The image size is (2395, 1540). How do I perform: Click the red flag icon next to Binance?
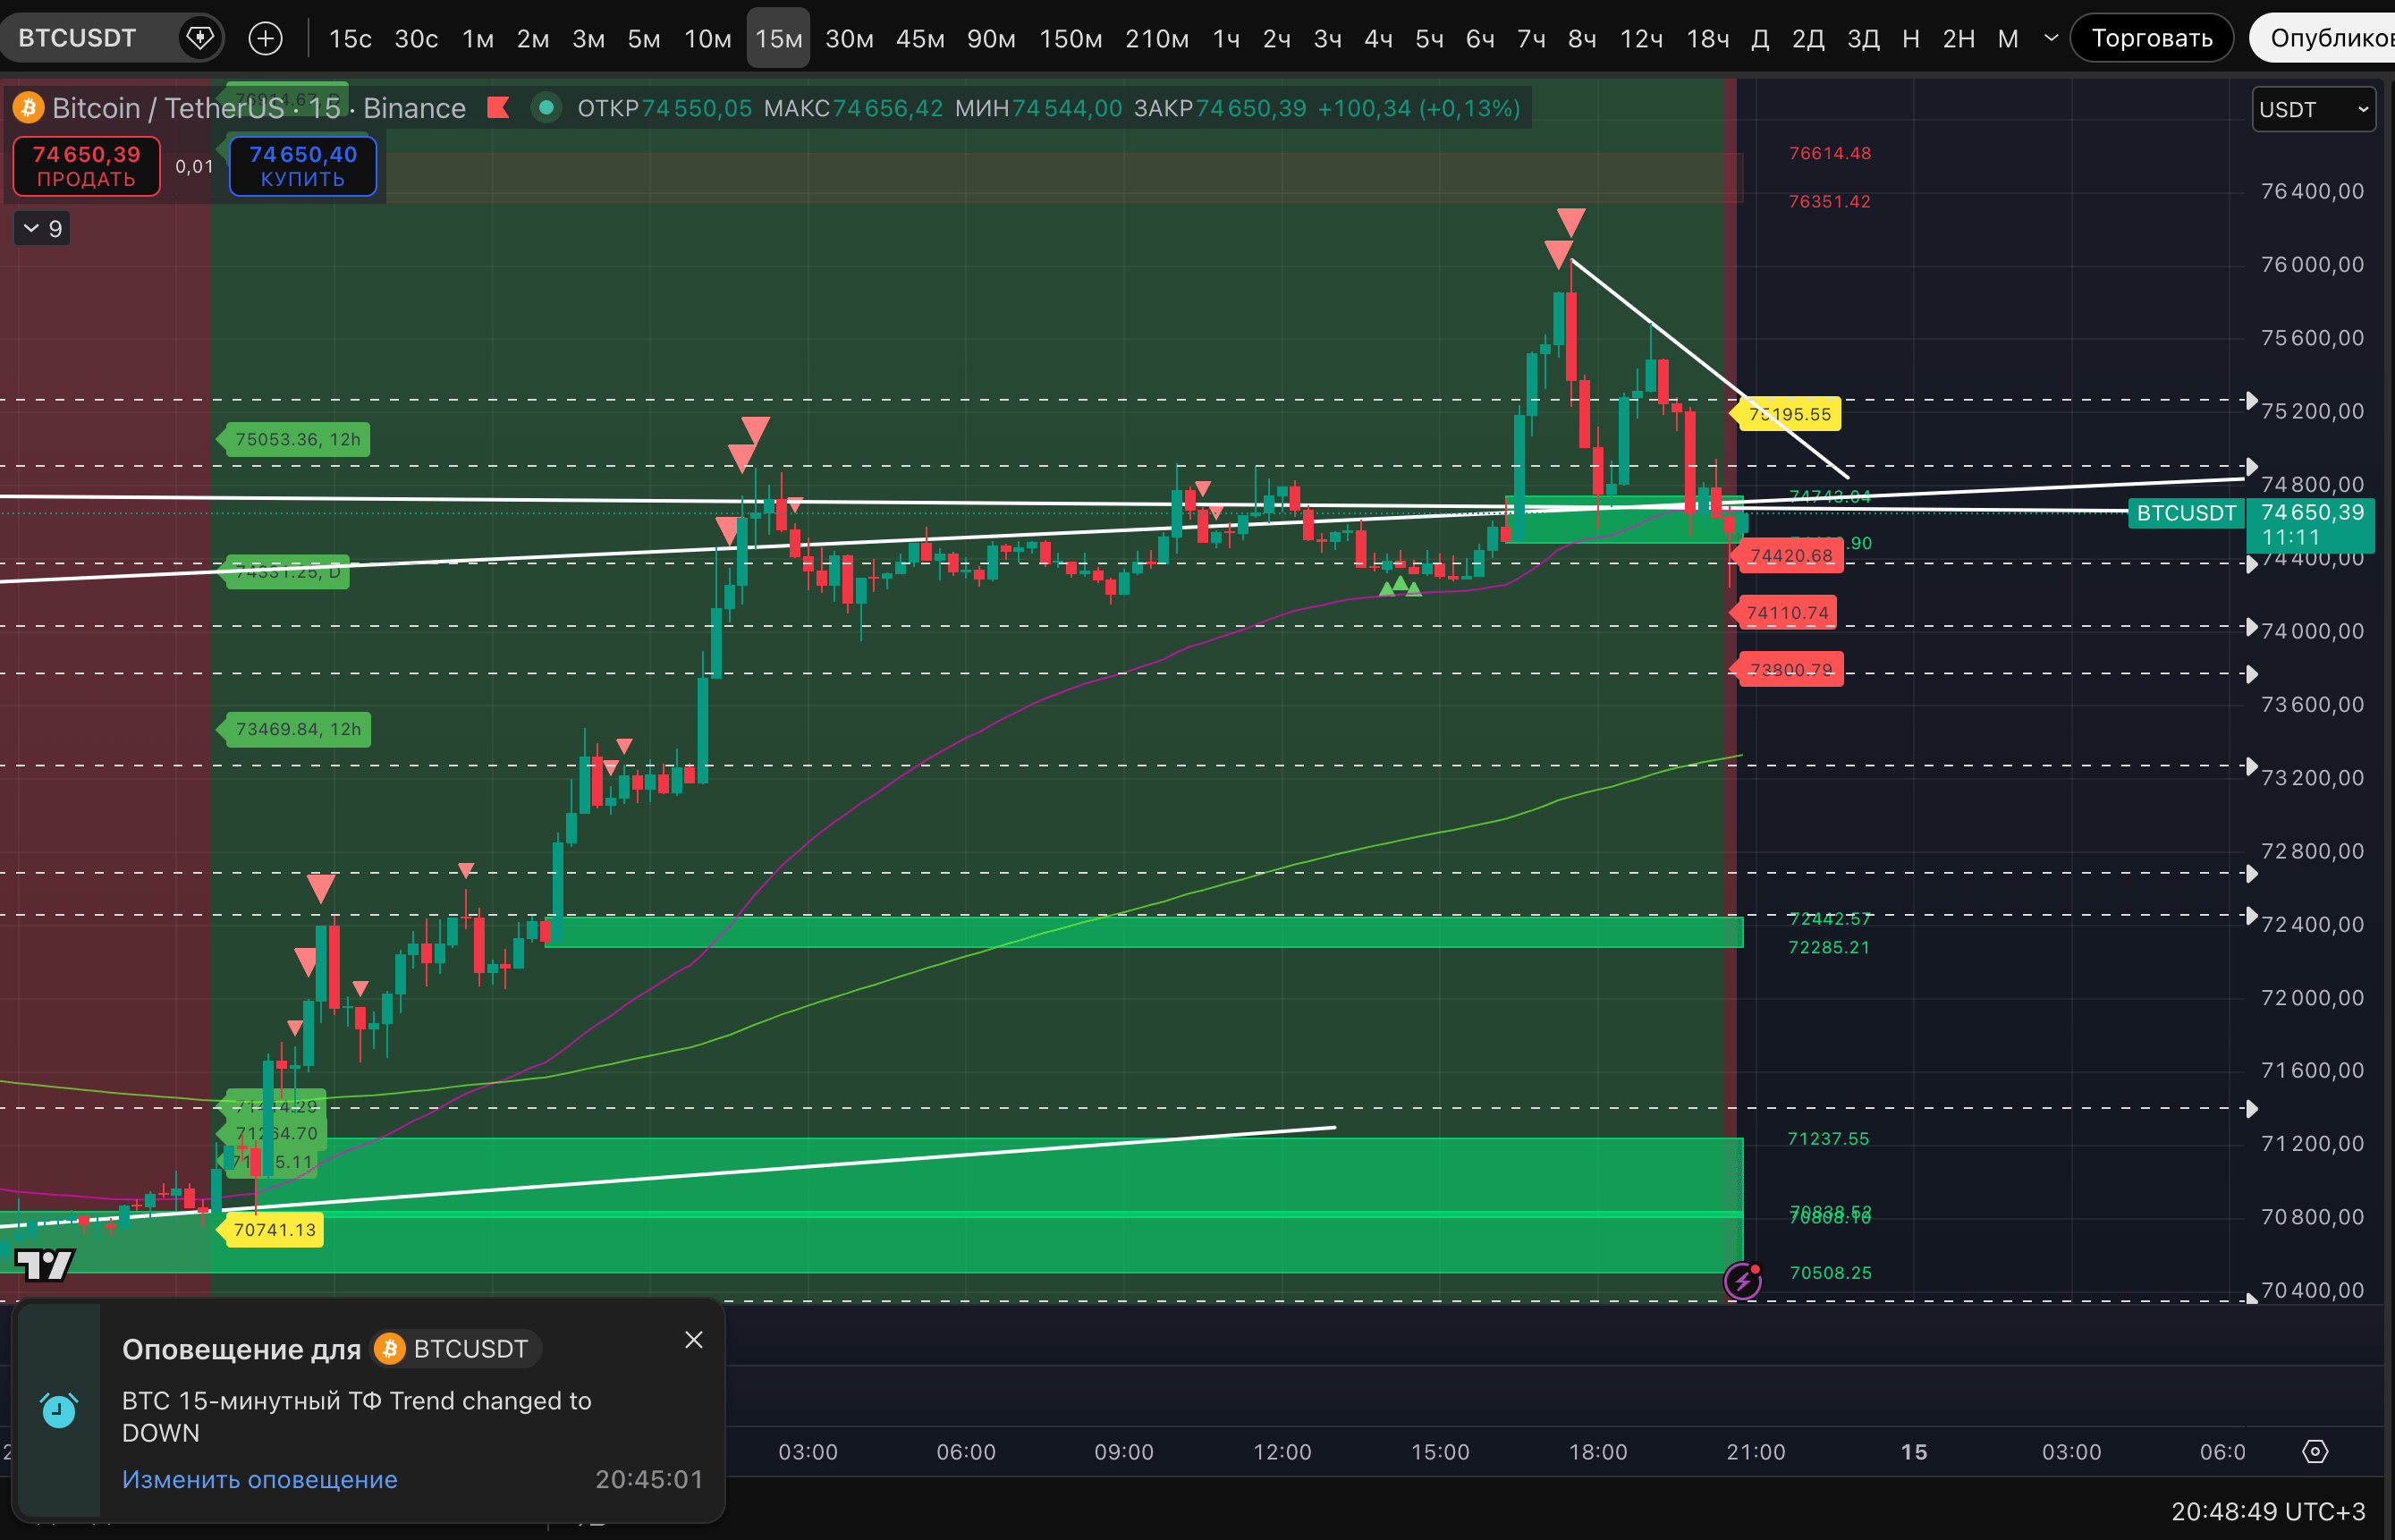(x=498, y=107)
